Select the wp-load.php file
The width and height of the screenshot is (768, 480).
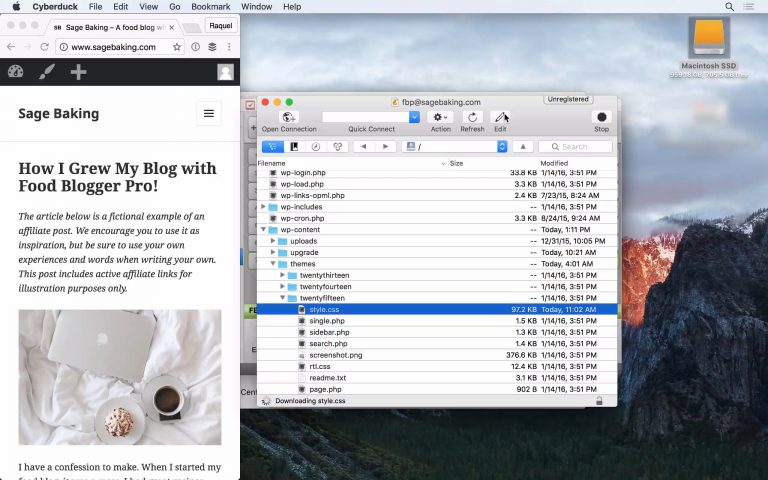302,184
